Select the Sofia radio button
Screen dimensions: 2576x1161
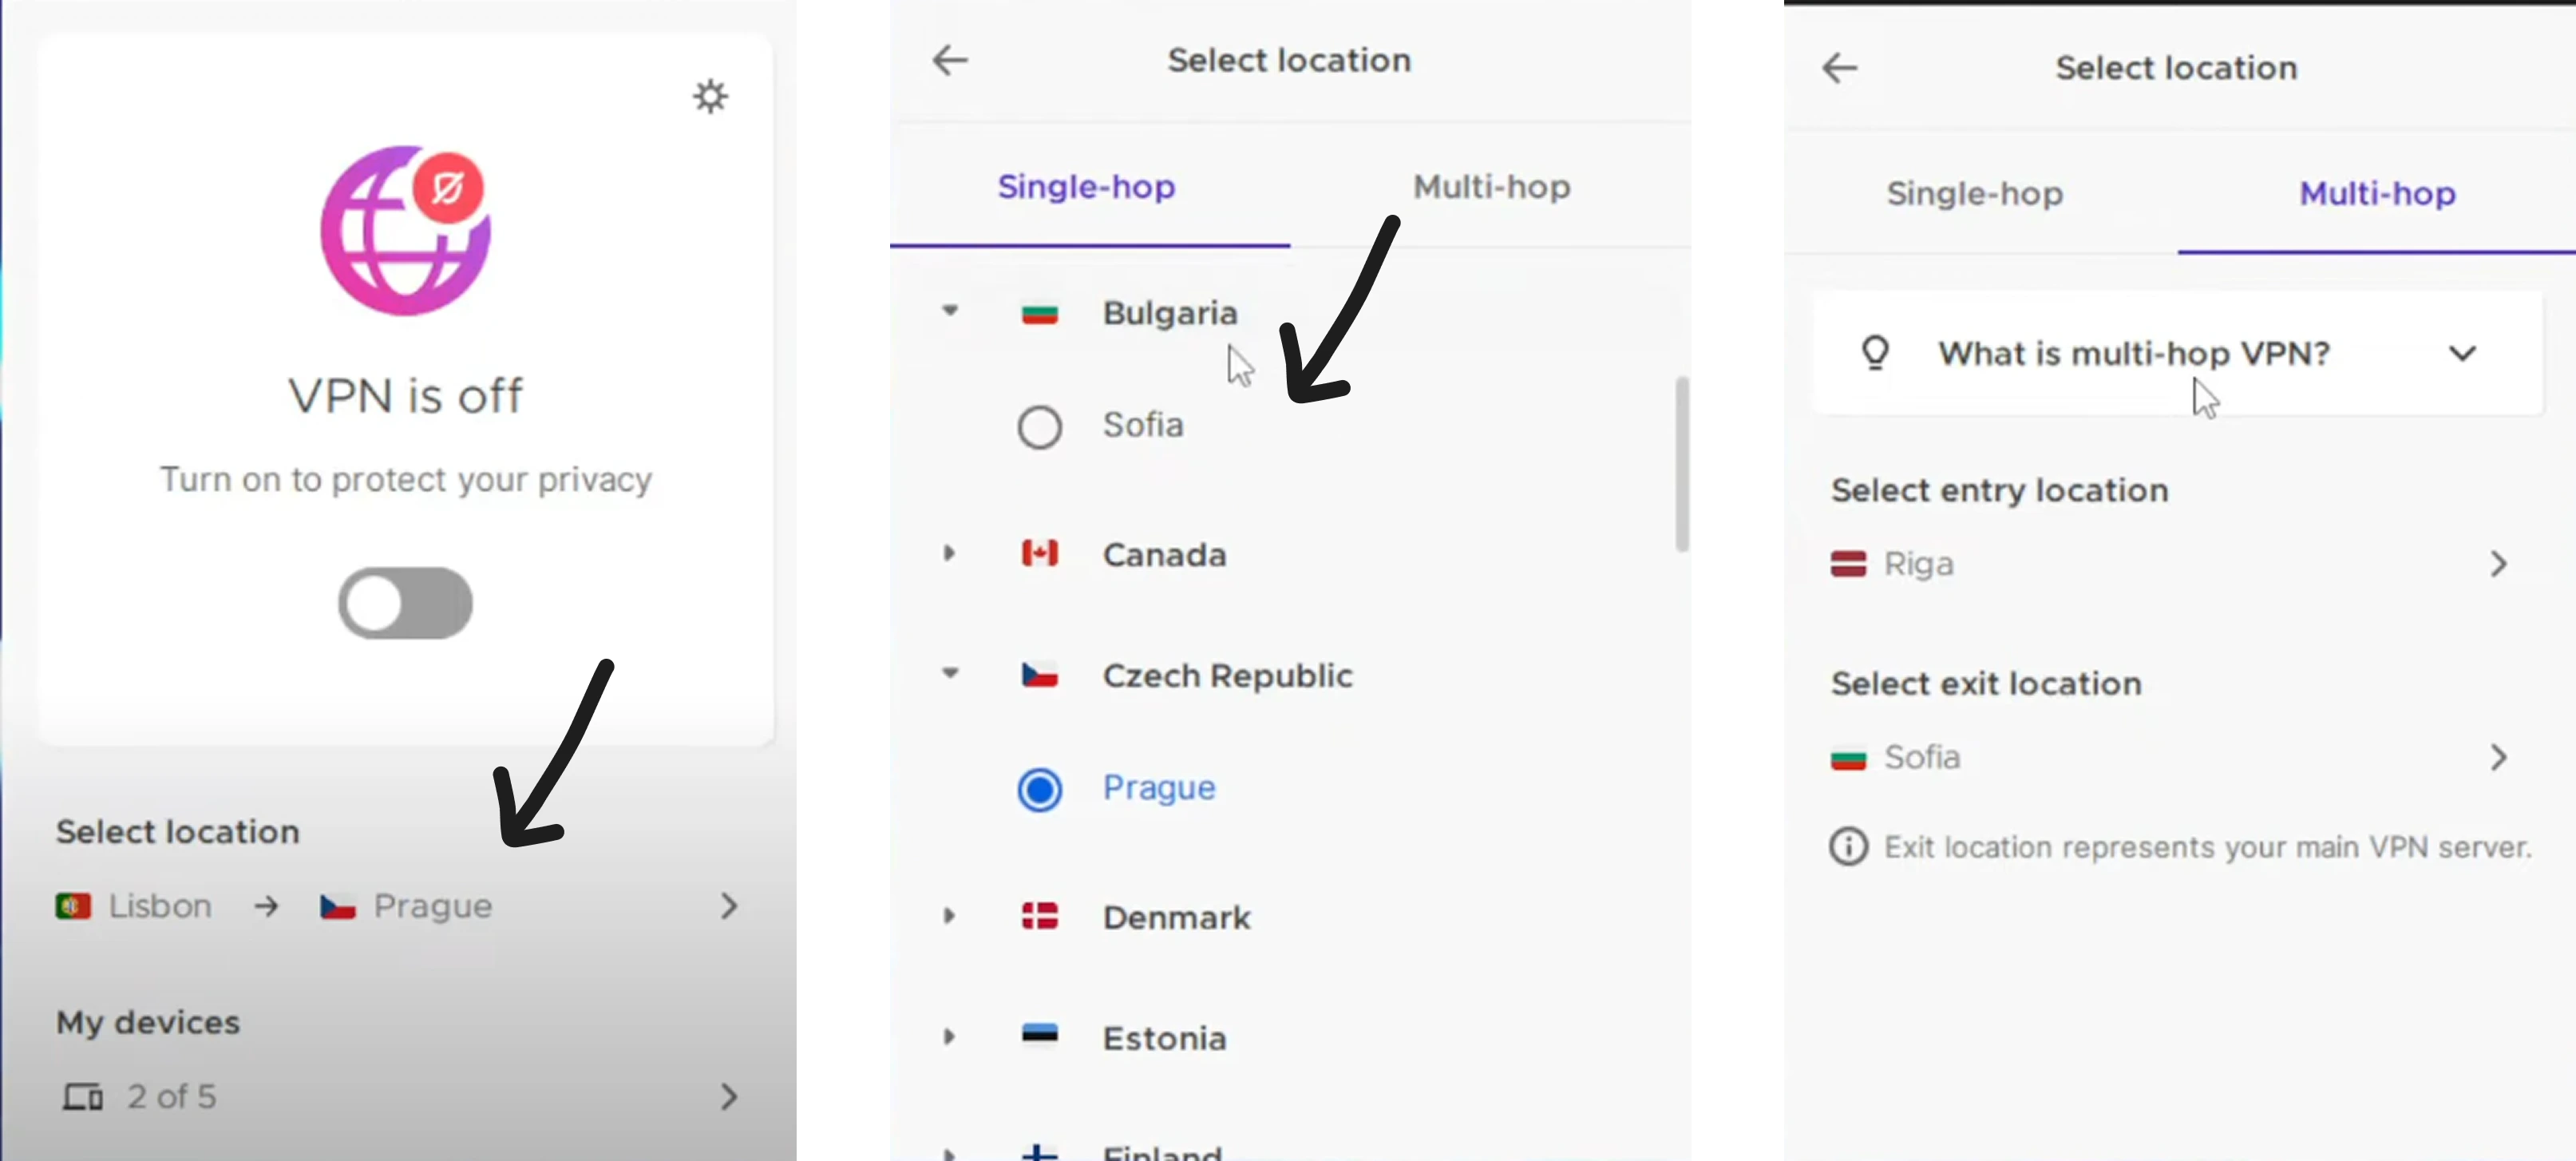(1039, 427)
